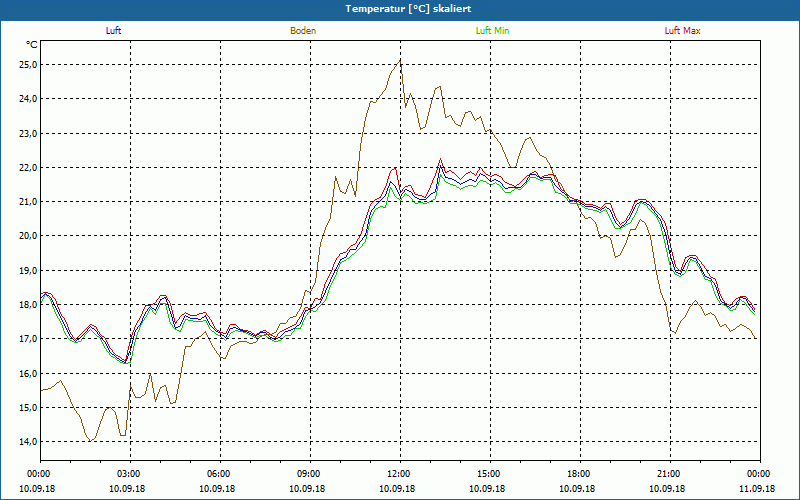The image size is (800, 500).
Task: Click the green Luft Min legend label
Action: [492, 31]
